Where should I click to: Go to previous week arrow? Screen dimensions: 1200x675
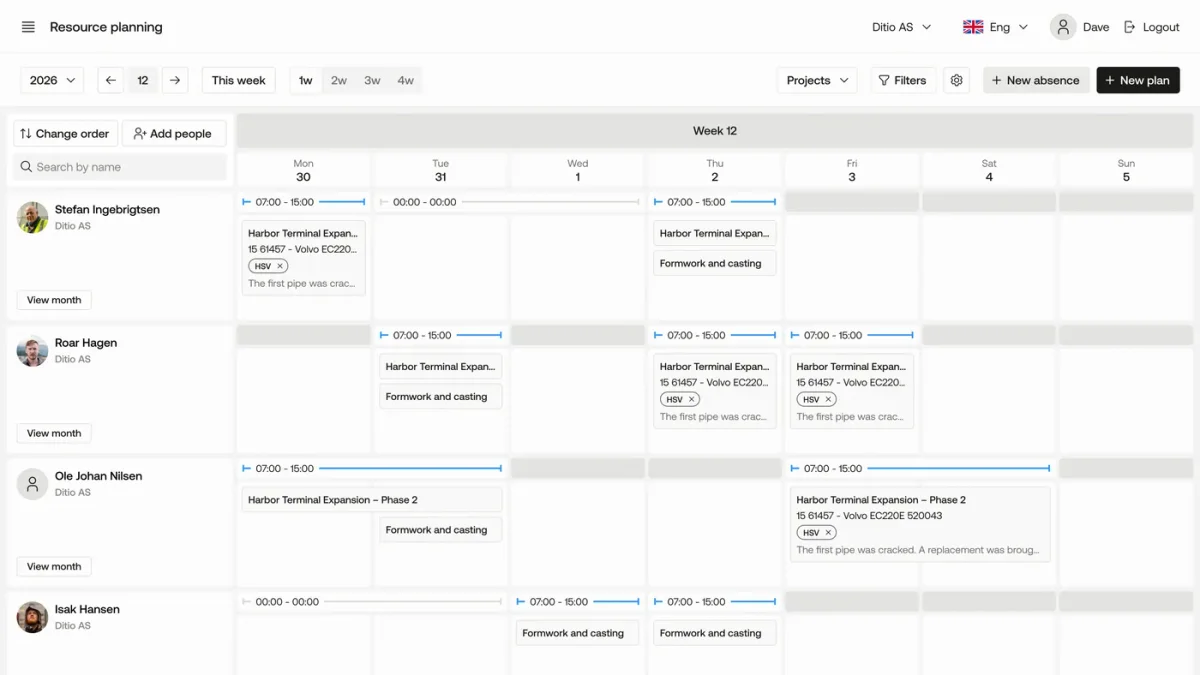tap(111, 81)
